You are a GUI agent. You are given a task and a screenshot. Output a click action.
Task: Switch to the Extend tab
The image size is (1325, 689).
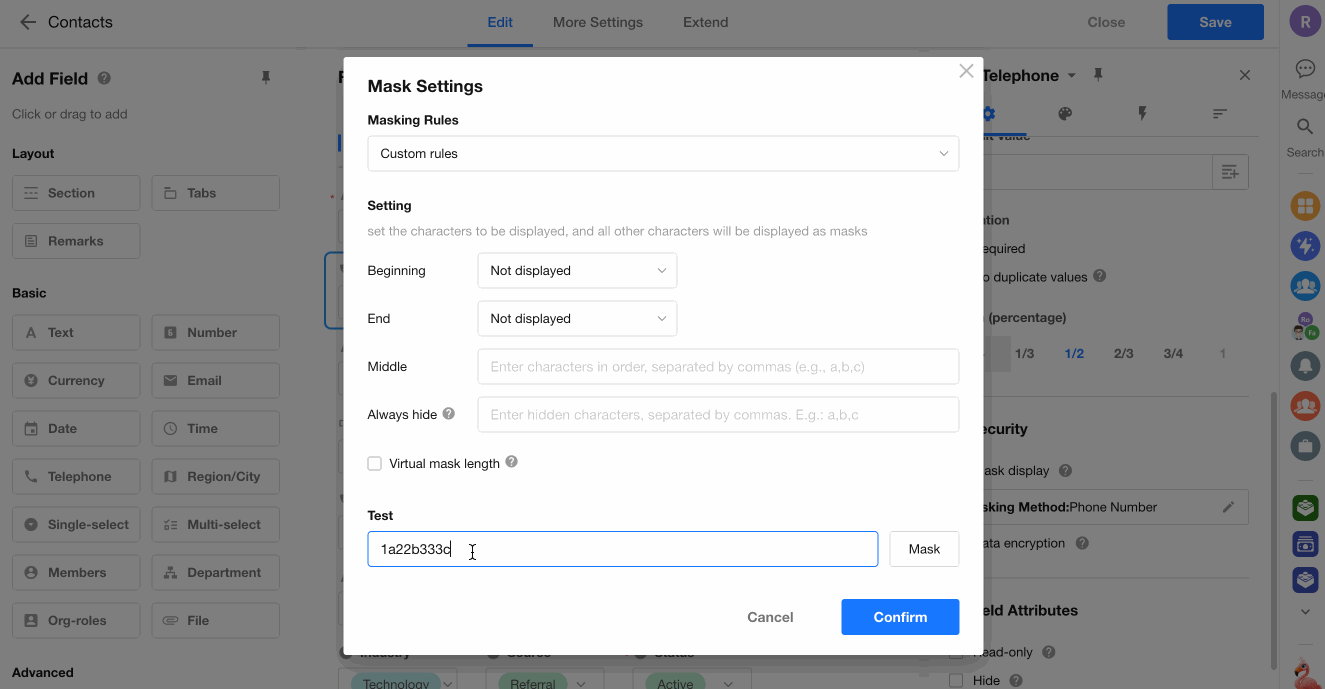(x=705, y=22)
